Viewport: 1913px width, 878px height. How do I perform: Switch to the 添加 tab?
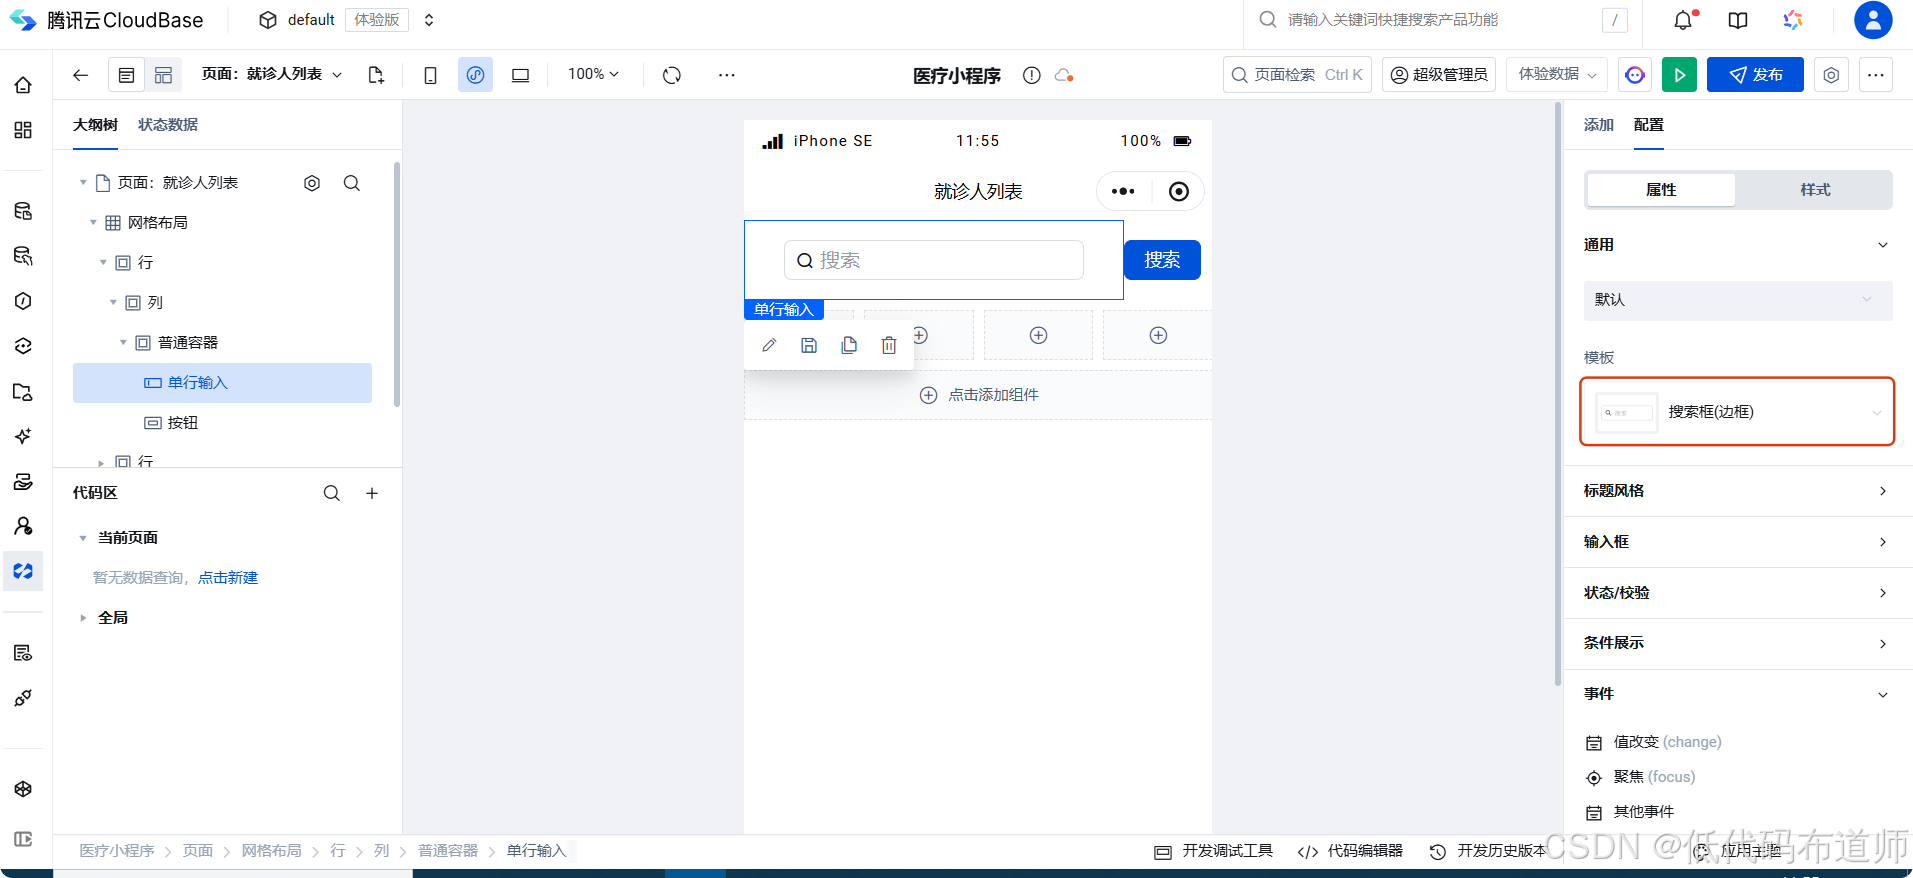1599,125
